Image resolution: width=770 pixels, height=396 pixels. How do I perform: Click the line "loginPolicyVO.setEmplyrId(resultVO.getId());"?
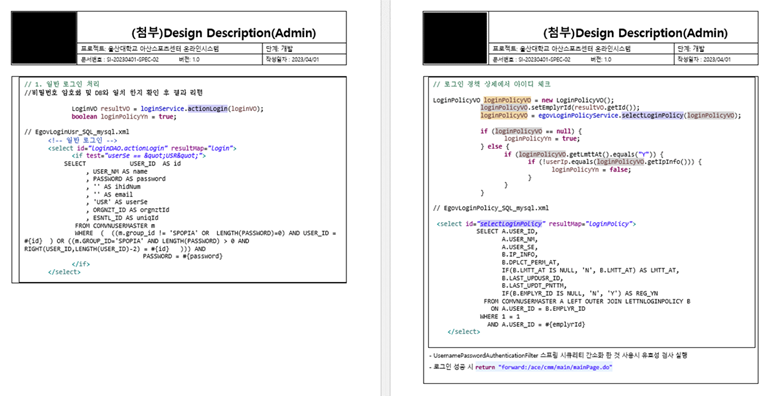click(x=560, y=108)
